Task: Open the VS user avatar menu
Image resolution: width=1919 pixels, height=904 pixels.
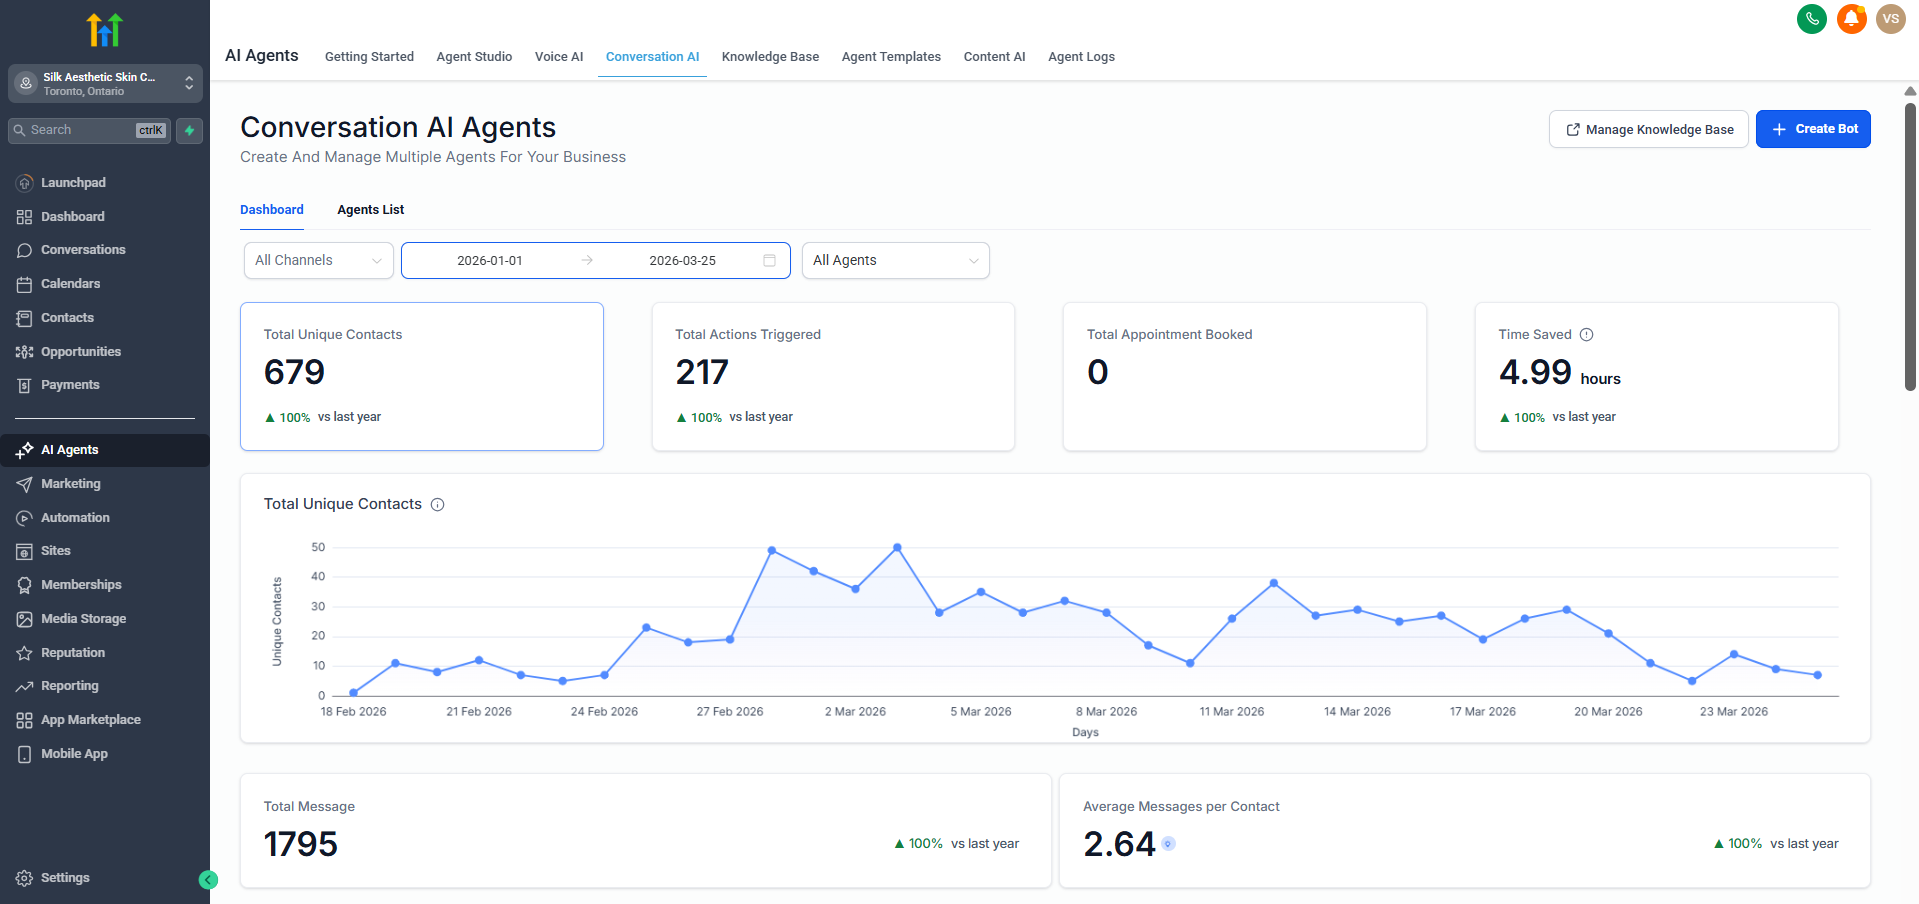Action: click(1890, 19)
